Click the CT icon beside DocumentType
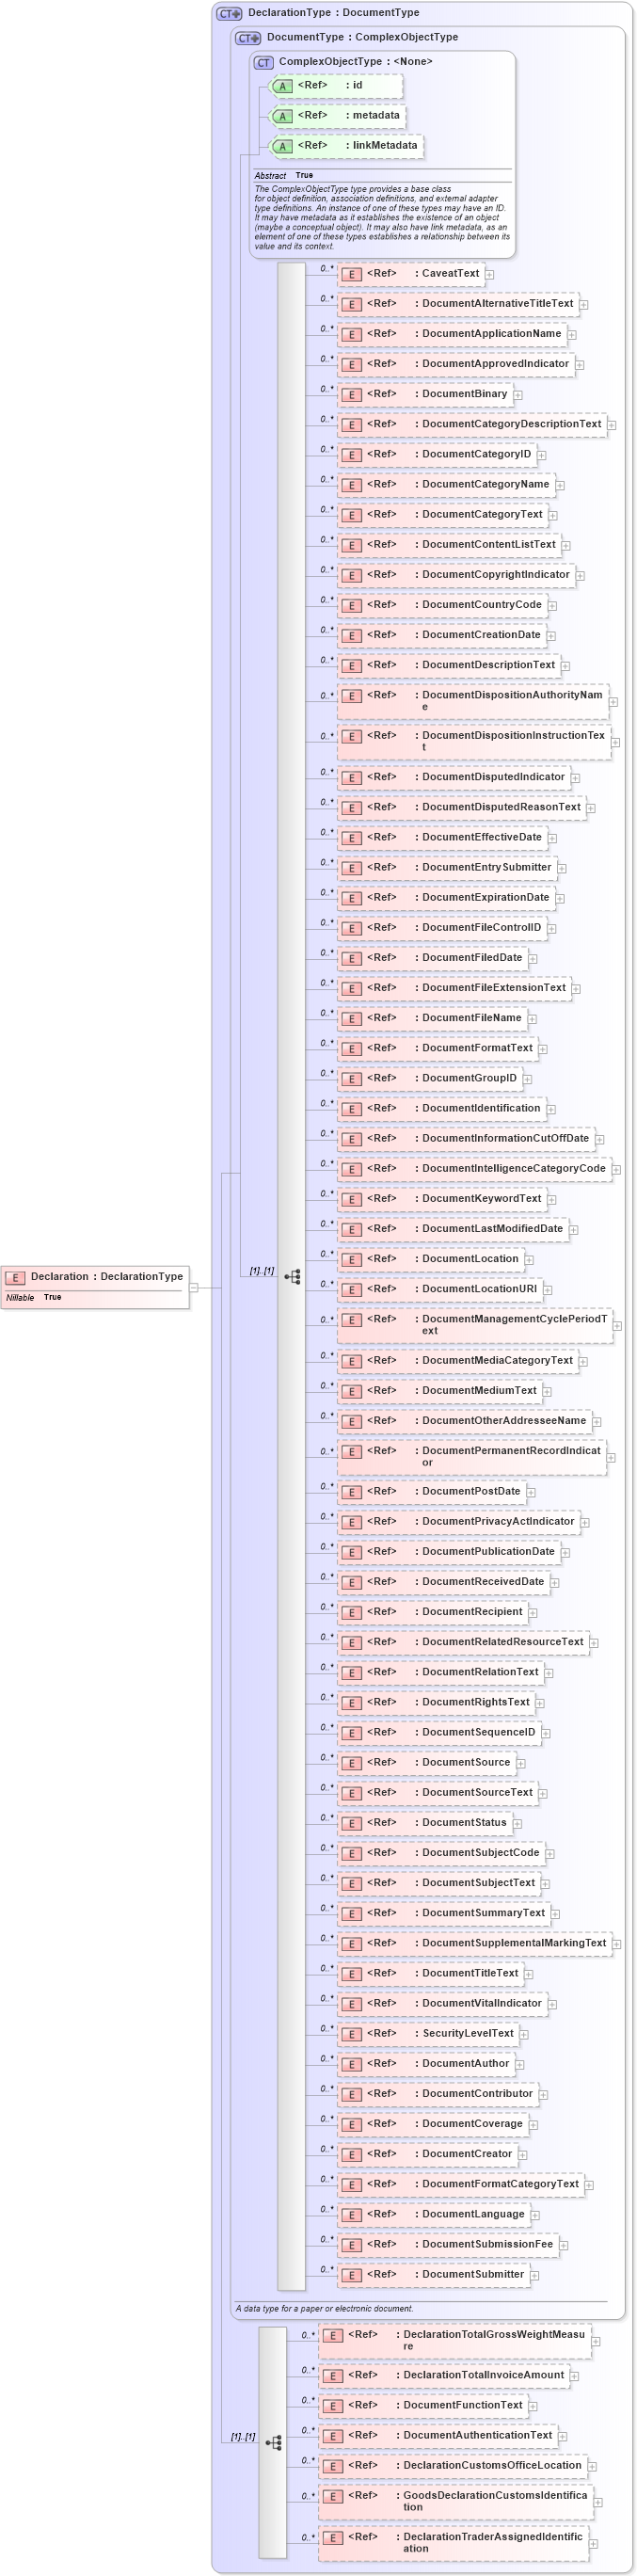 pyautogui.click(x=248, y=38)
